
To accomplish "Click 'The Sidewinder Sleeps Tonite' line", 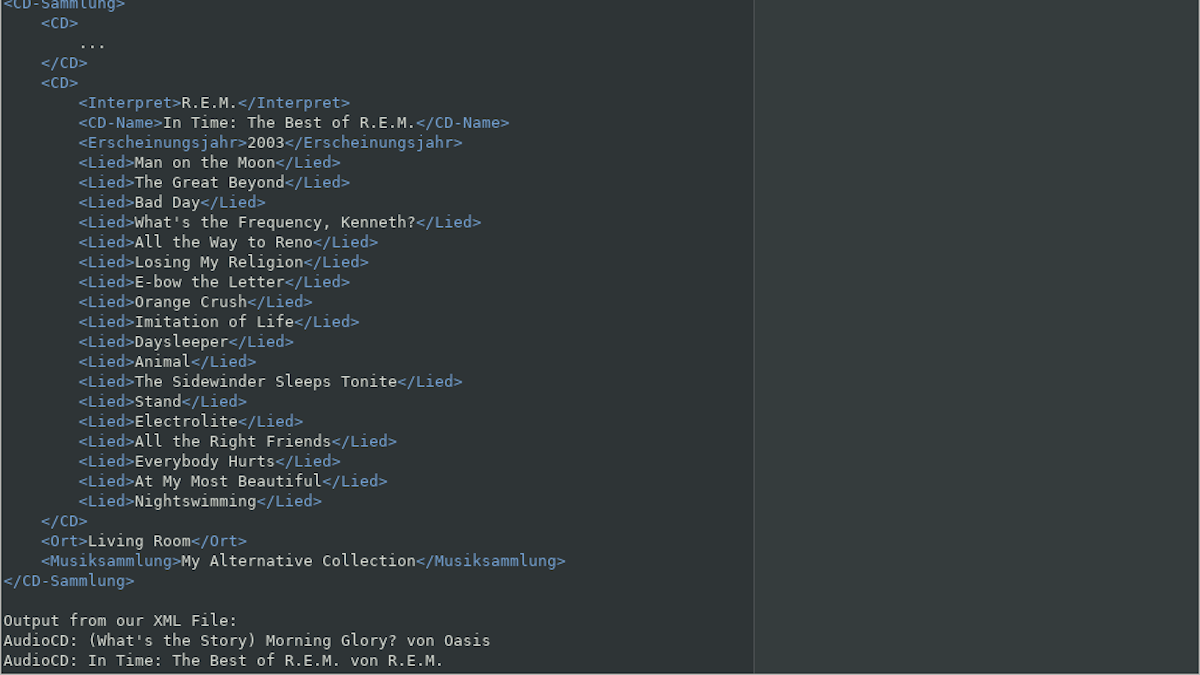I will [x=271, y=382].
